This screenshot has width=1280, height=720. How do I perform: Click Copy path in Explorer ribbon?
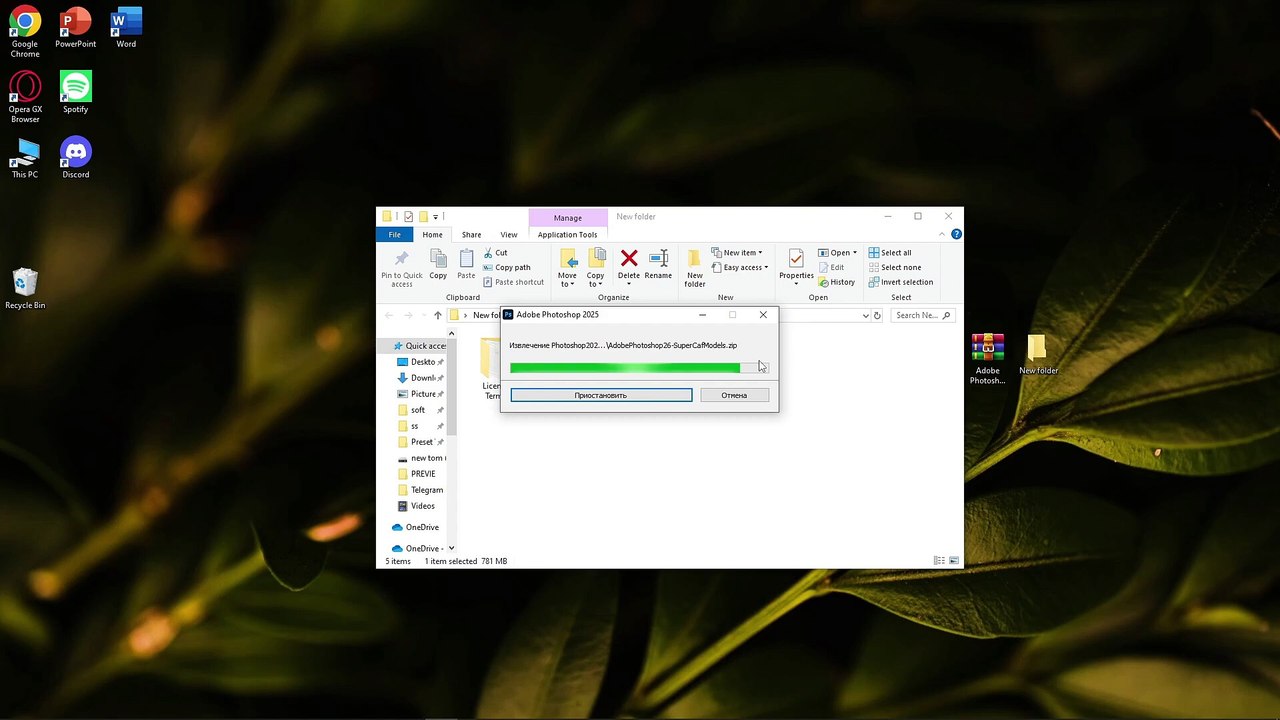coord(506,267)
